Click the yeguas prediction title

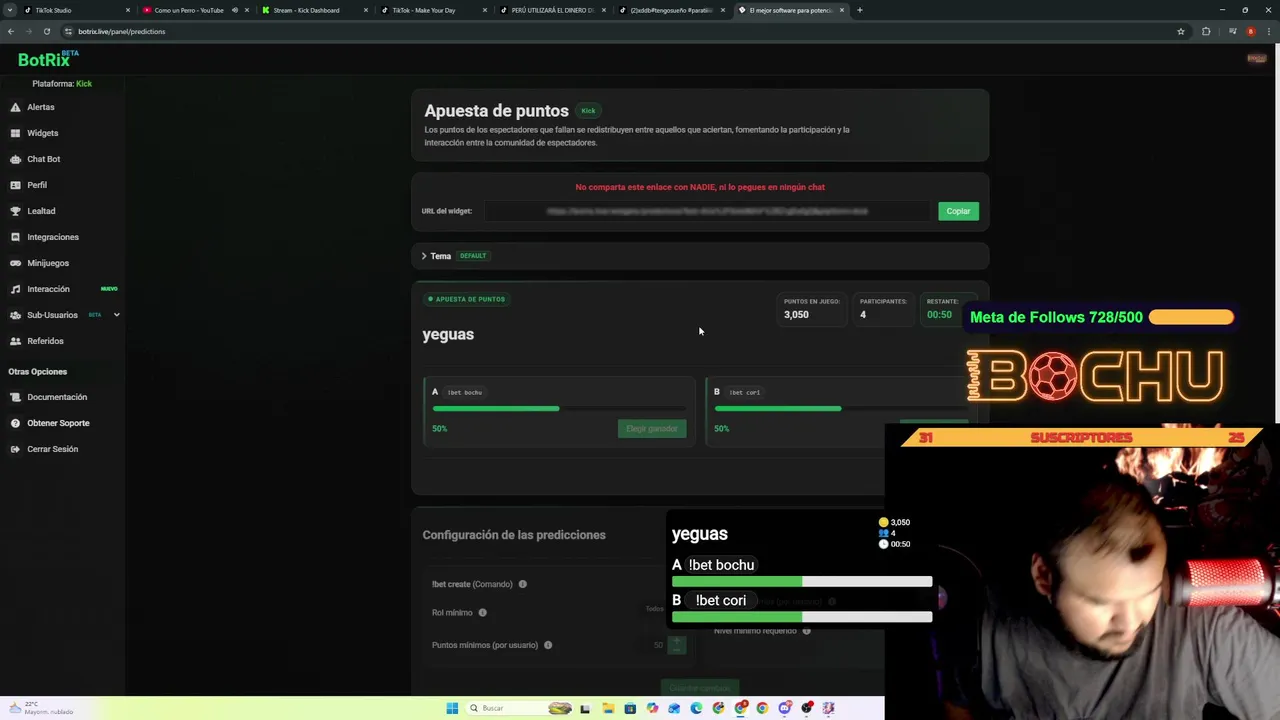[448, 334]
